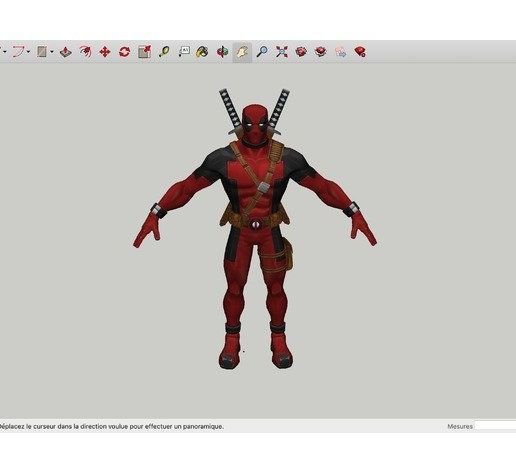Open the Arc tool variants dropdown arrow
The width and height of the screenshot is (516, 472).
pyautogui.click(x=28, y=52)
